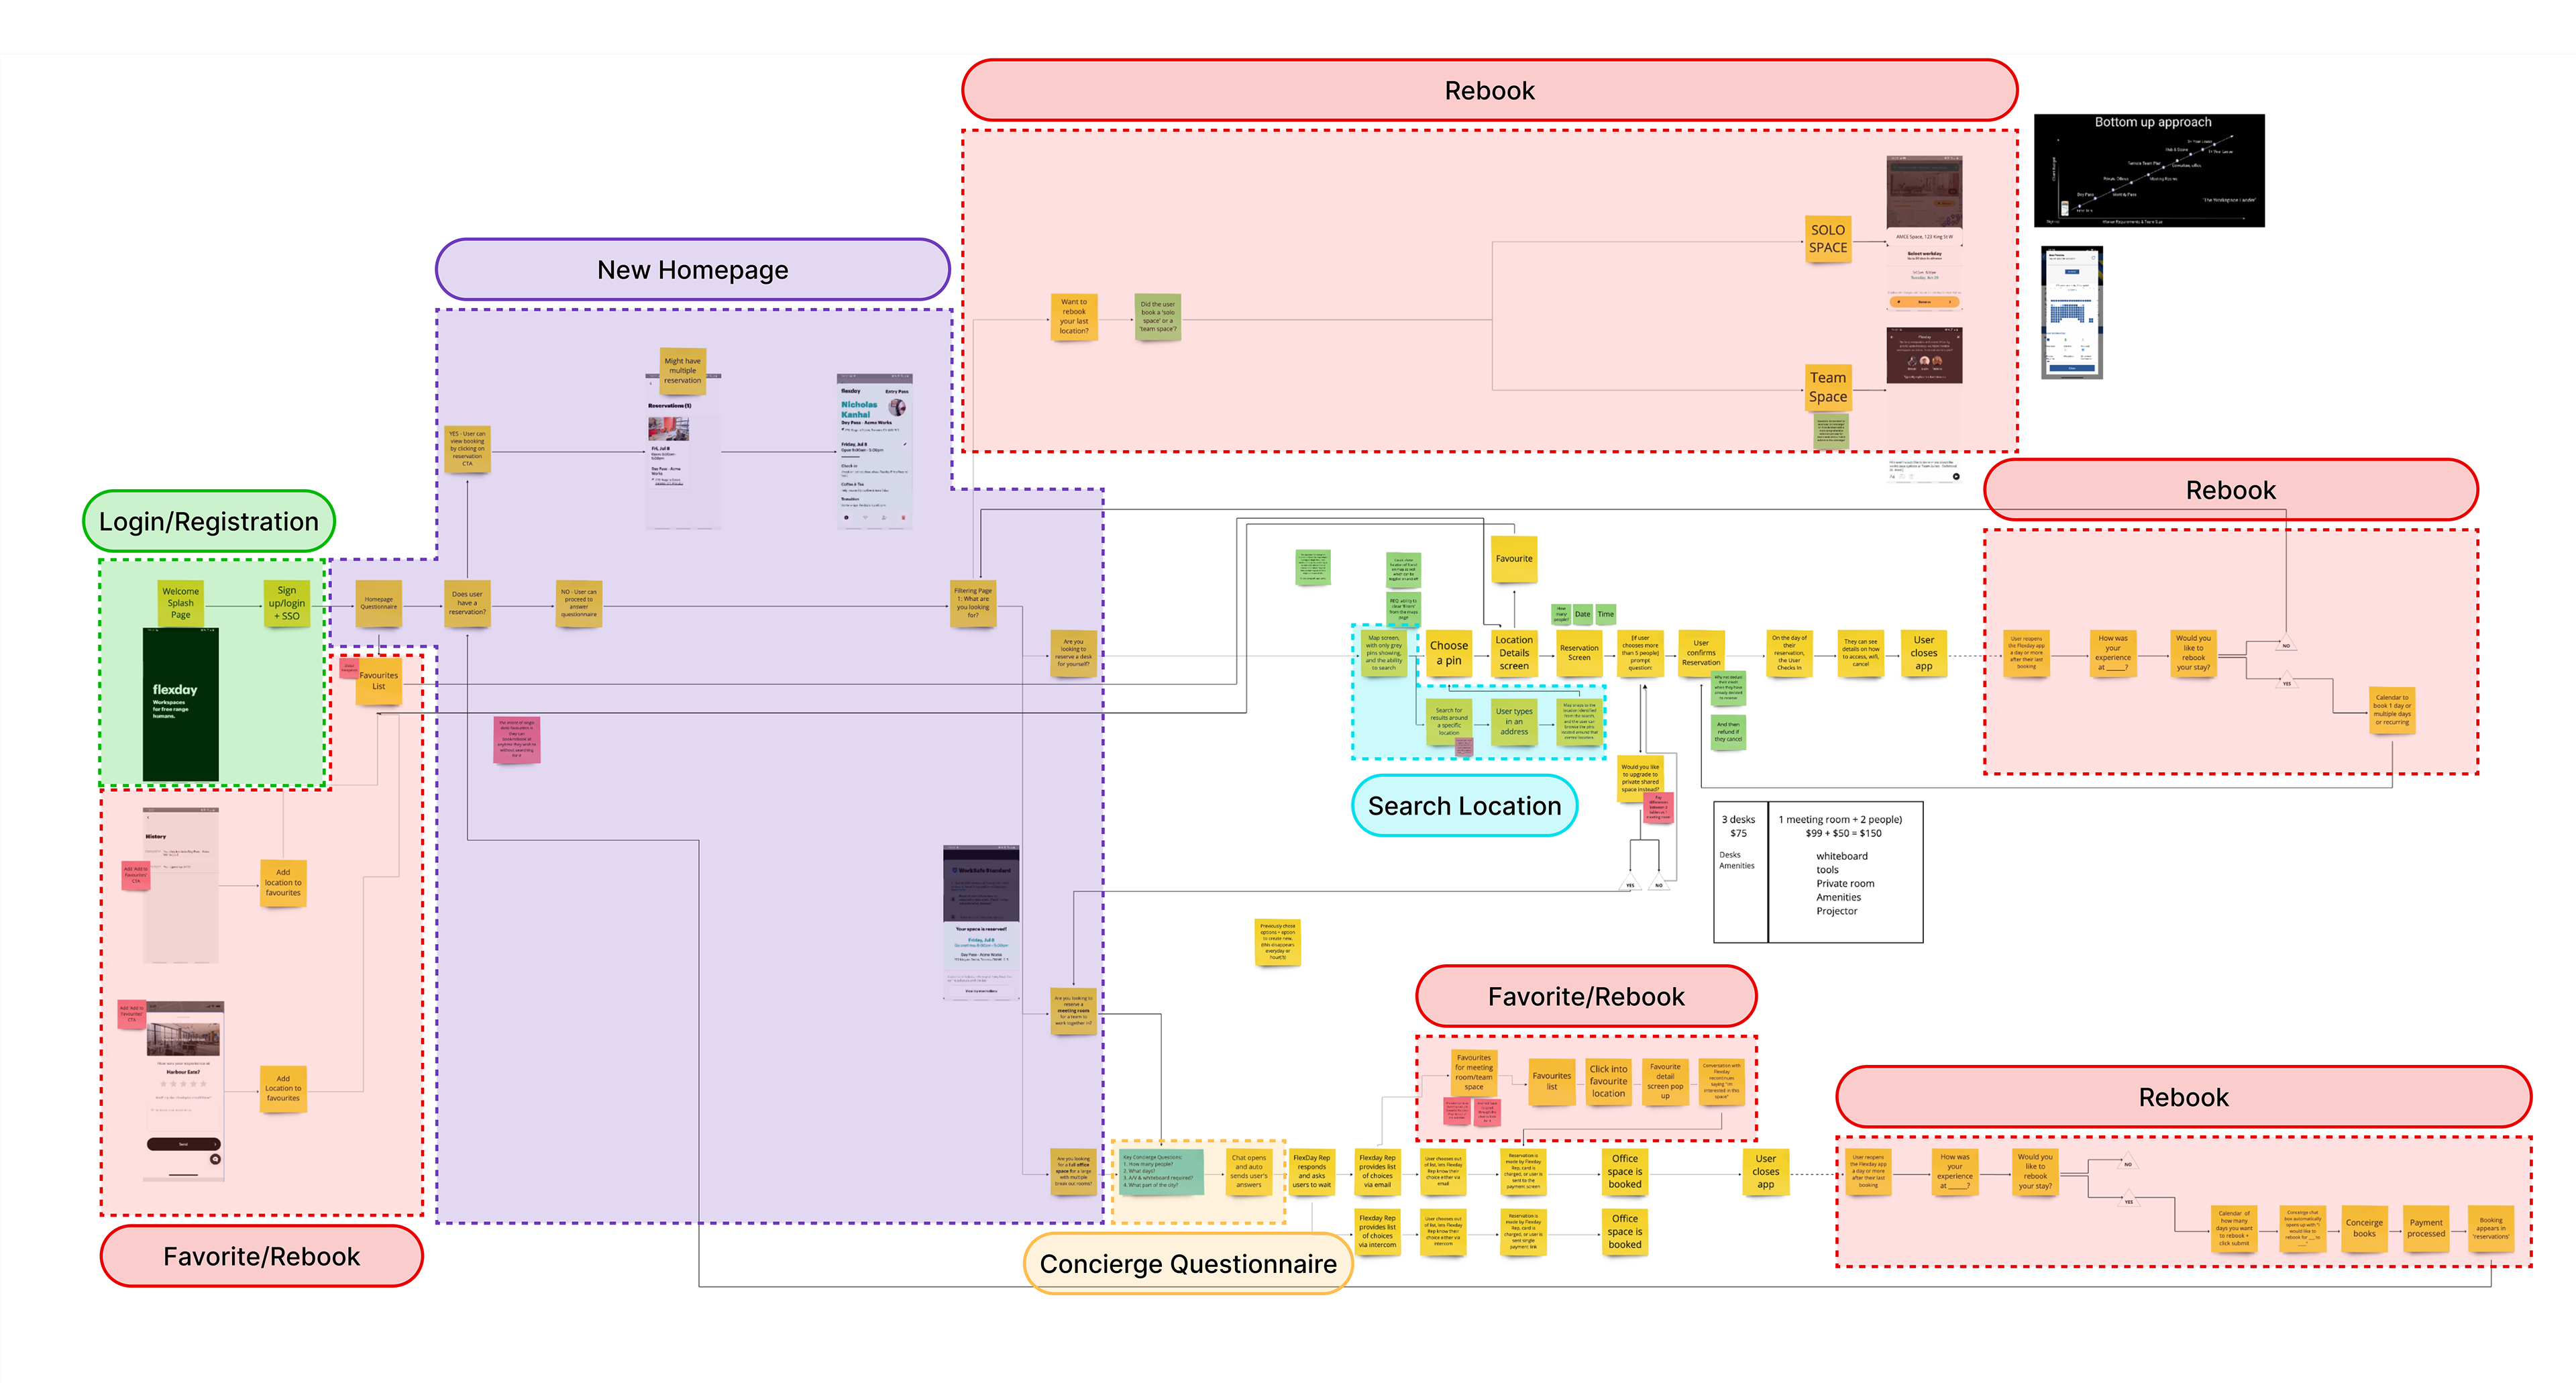Select the "Login/Registration" green section label
This screenshot has height=1383, width=2576.
tap(208, 521)
